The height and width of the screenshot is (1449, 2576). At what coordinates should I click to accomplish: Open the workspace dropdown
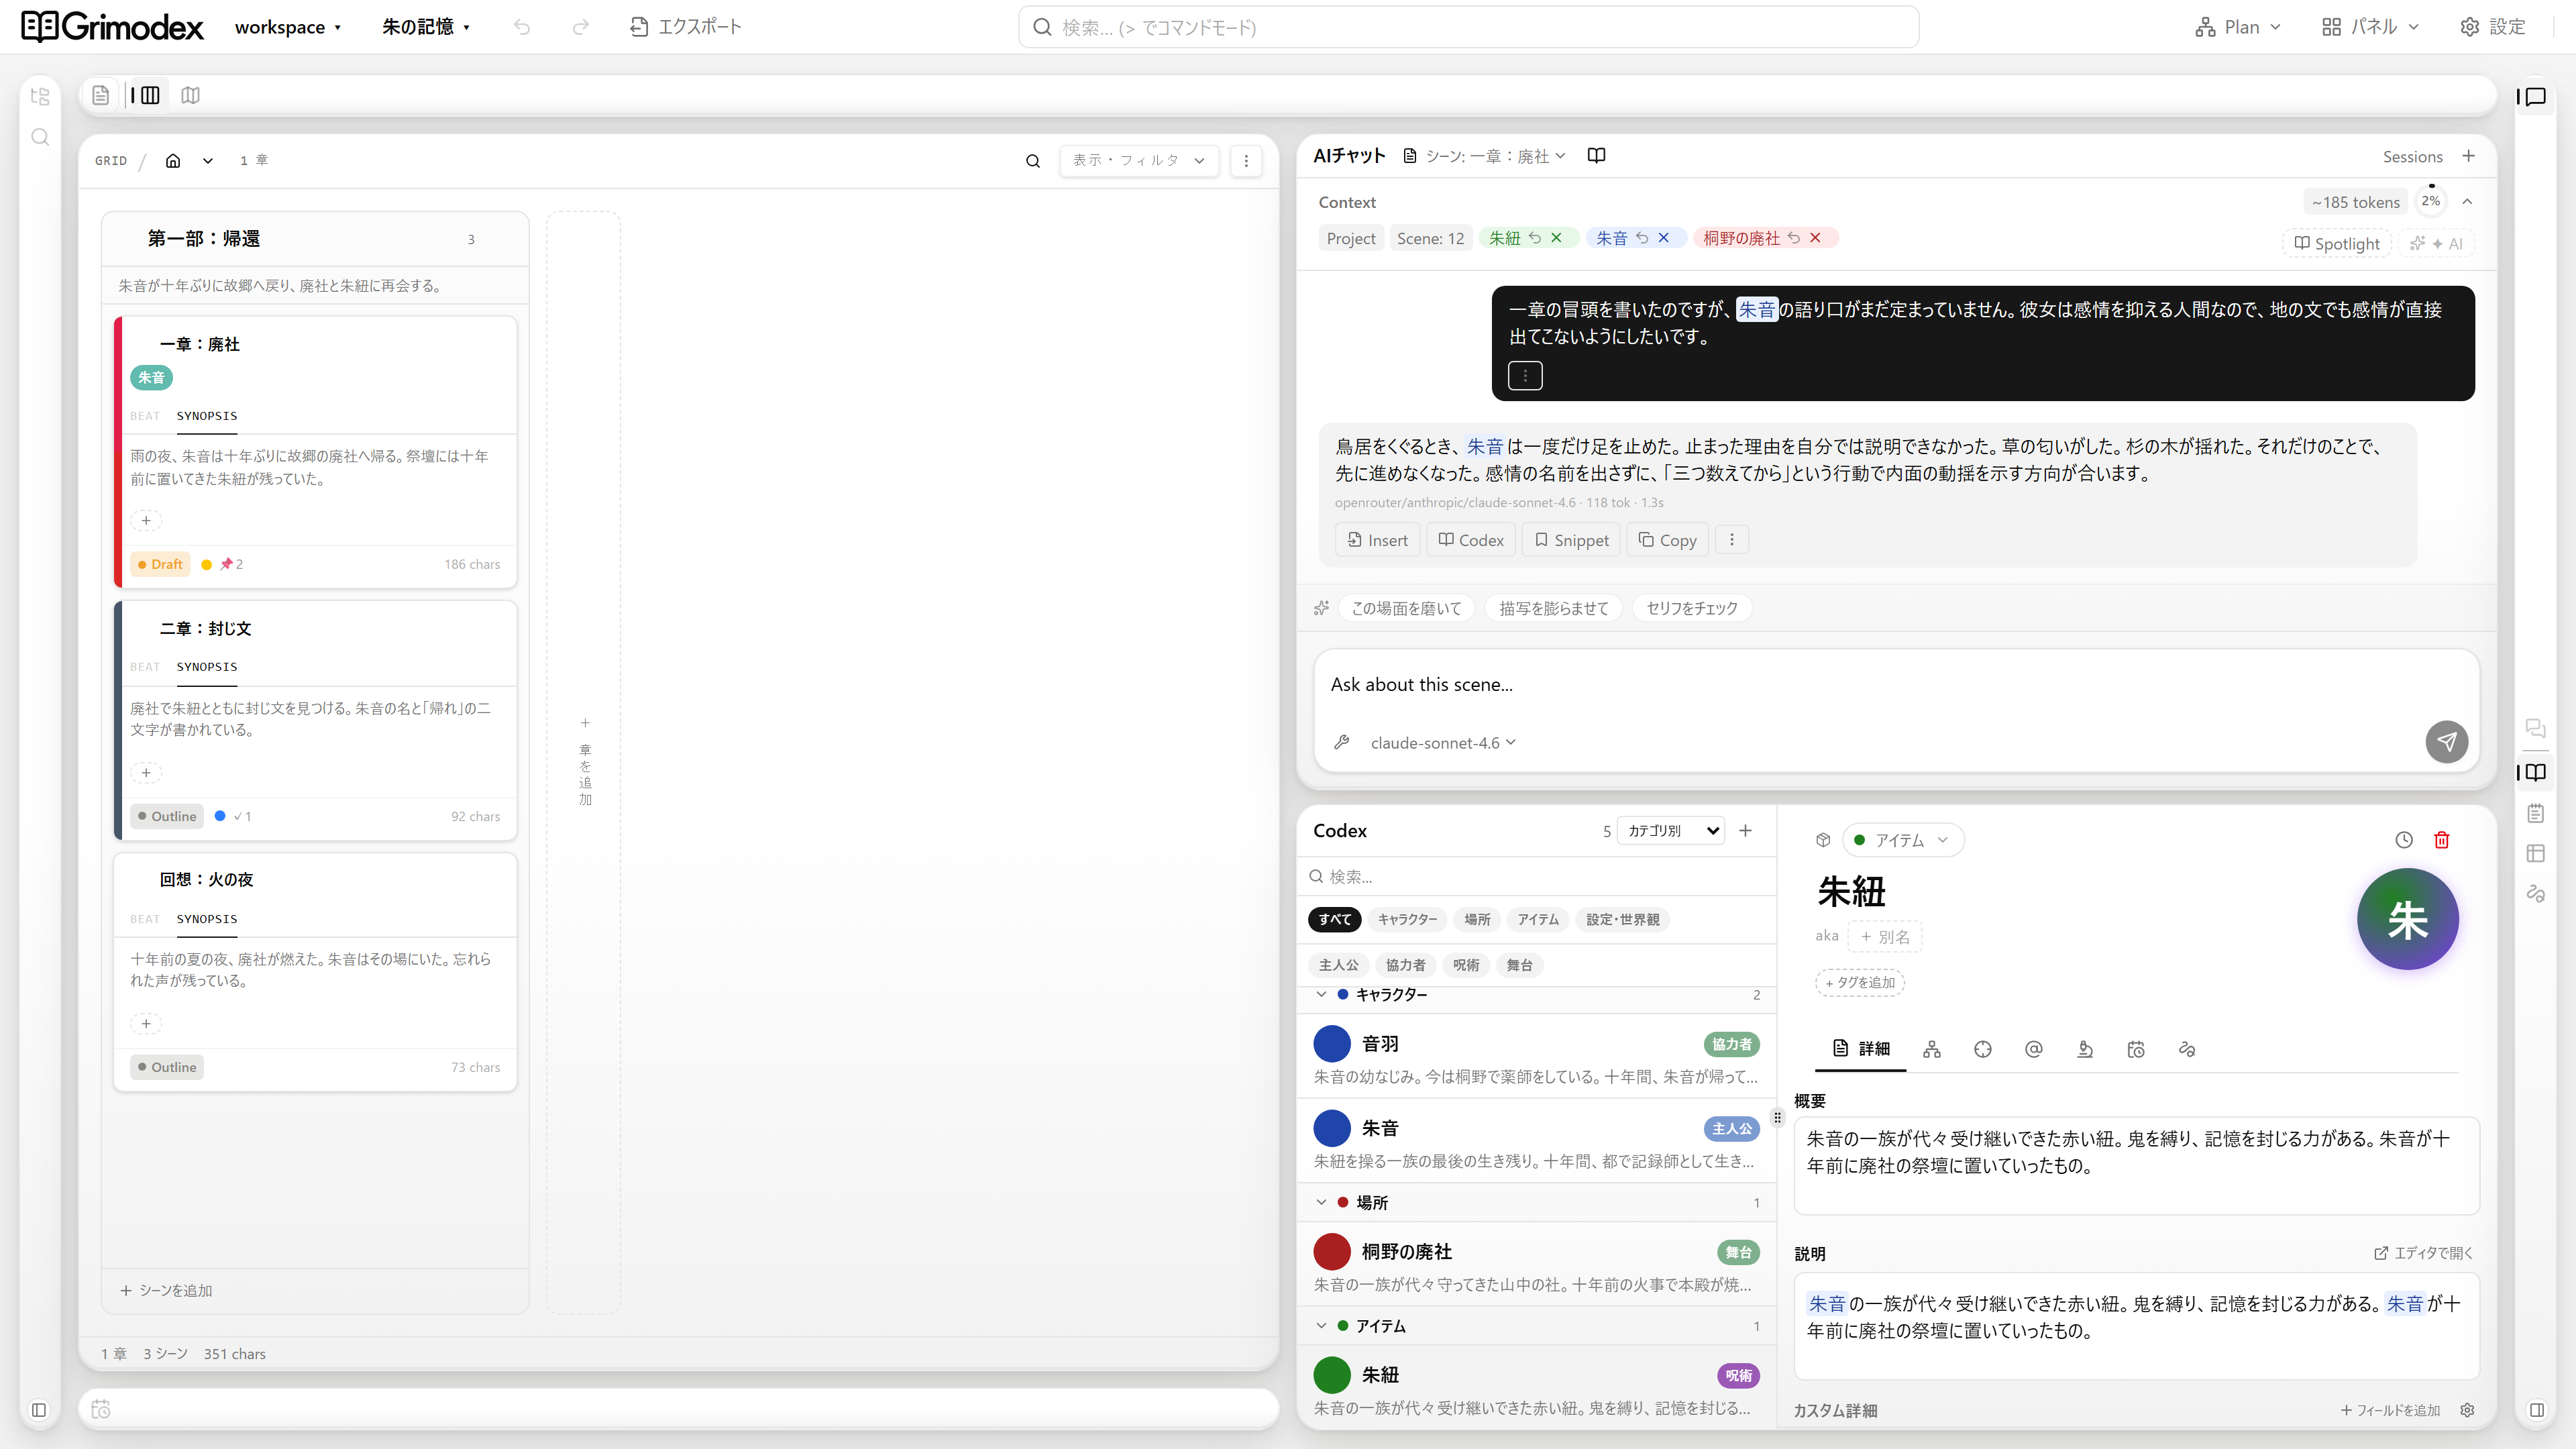[x=288, y=27]
